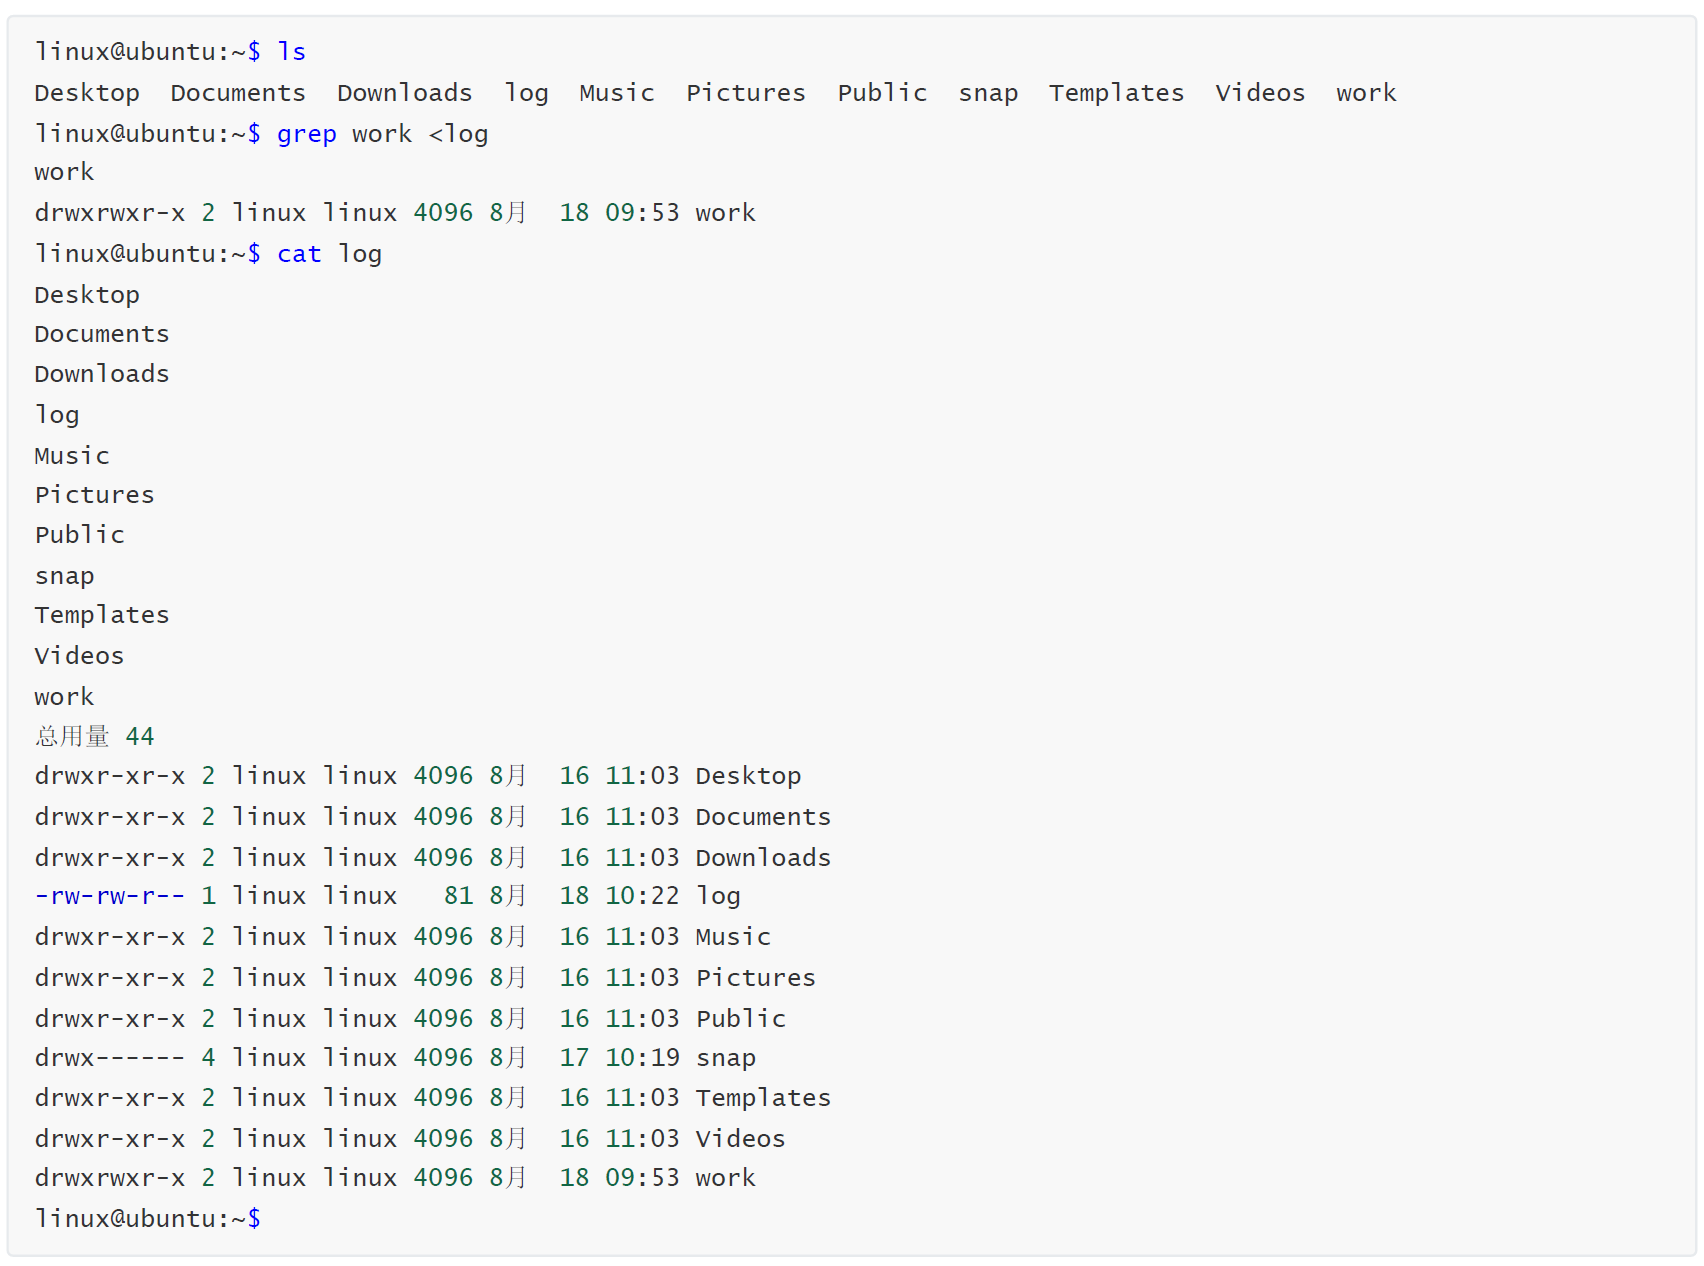Viewport: 1704px width, 1266px height.
Task: Click "Downloads" in the horizontal ls listing
Action: [x=405, y=93]
